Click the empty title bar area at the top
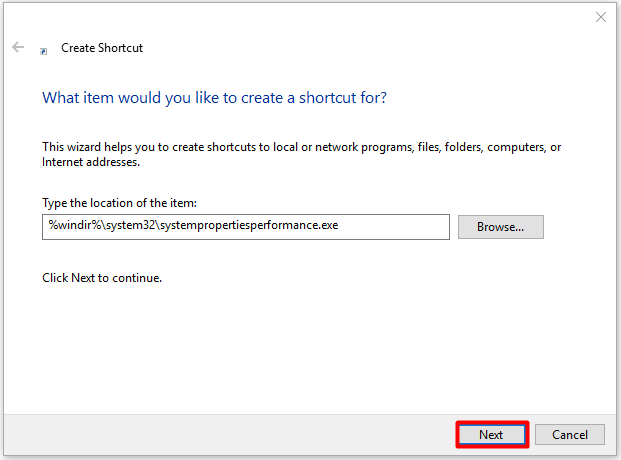Screen dimensions: 621x460 (300, 17)
